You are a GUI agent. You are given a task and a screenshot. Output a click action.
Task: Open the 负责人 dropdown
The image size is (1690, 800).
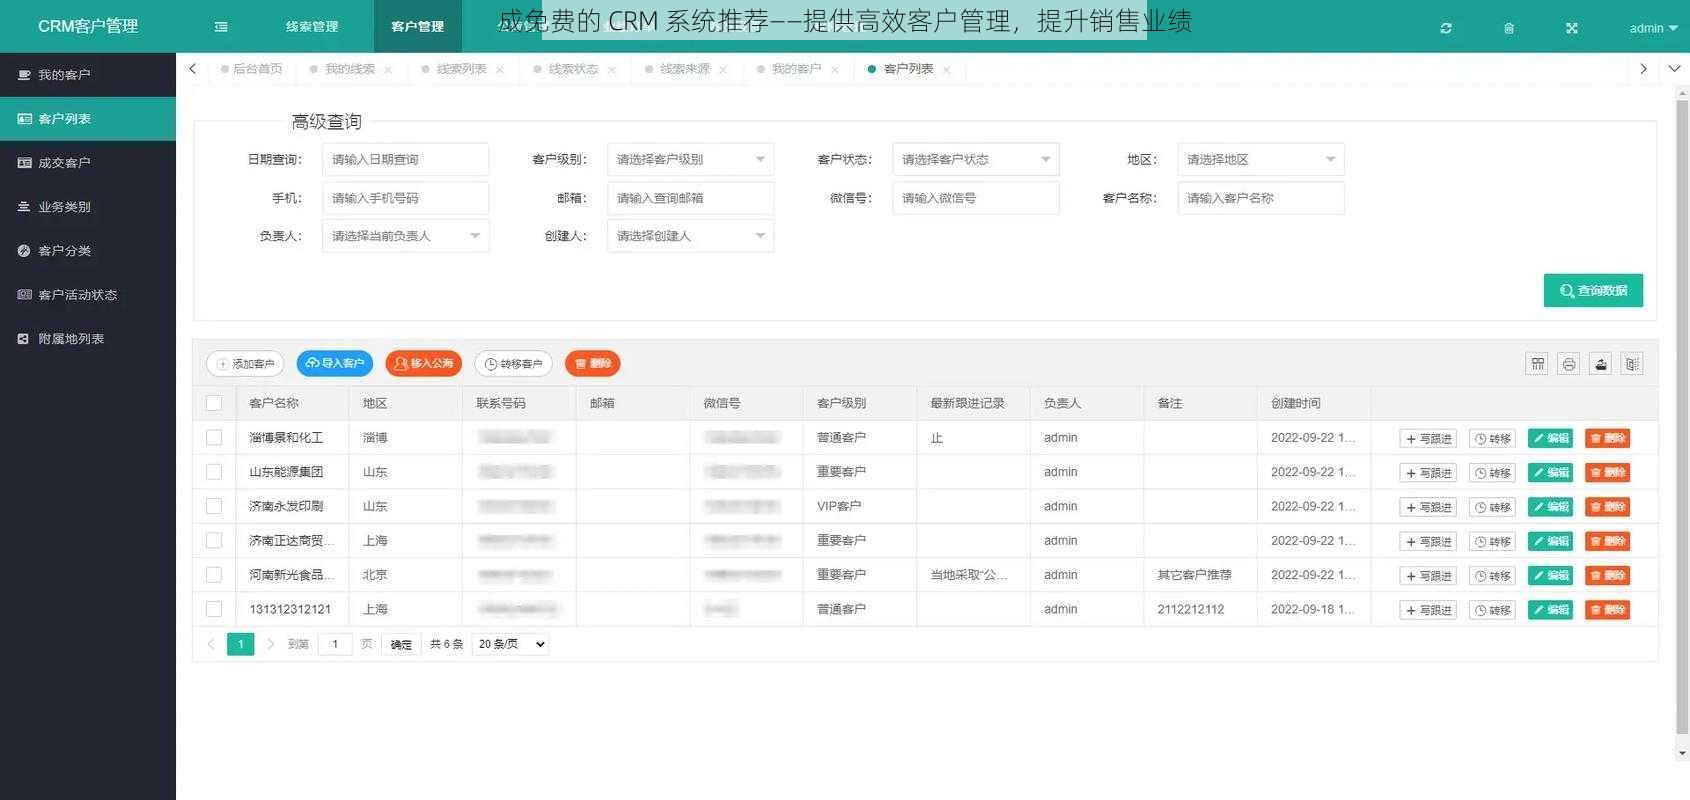pos(405,236)
